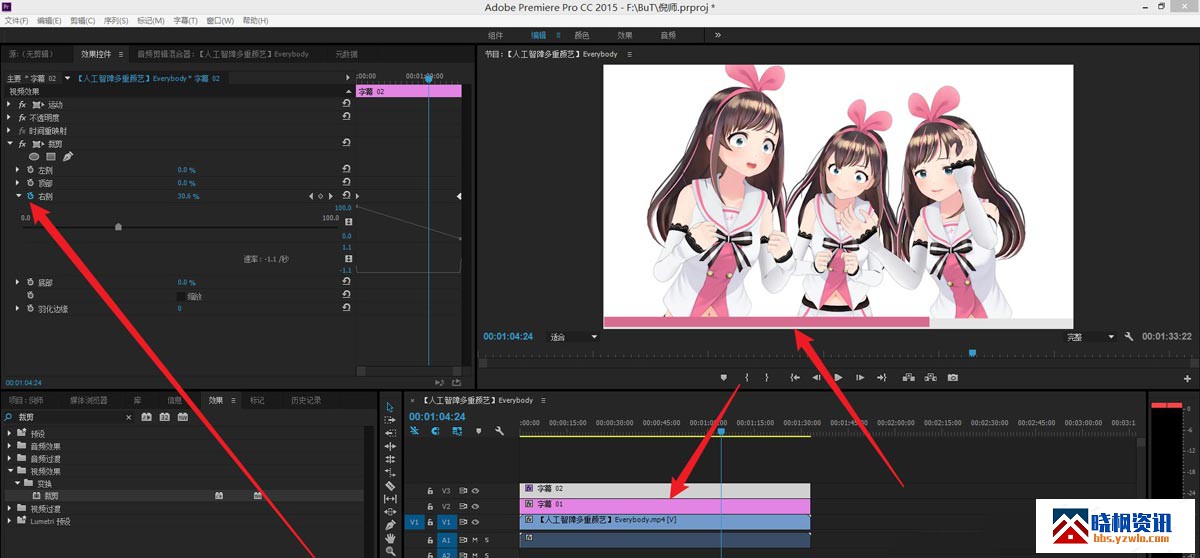The width and height of the screenshot is (1200, 558).
Task: Toggle V2 track output eye
Action: coord(475,506)
